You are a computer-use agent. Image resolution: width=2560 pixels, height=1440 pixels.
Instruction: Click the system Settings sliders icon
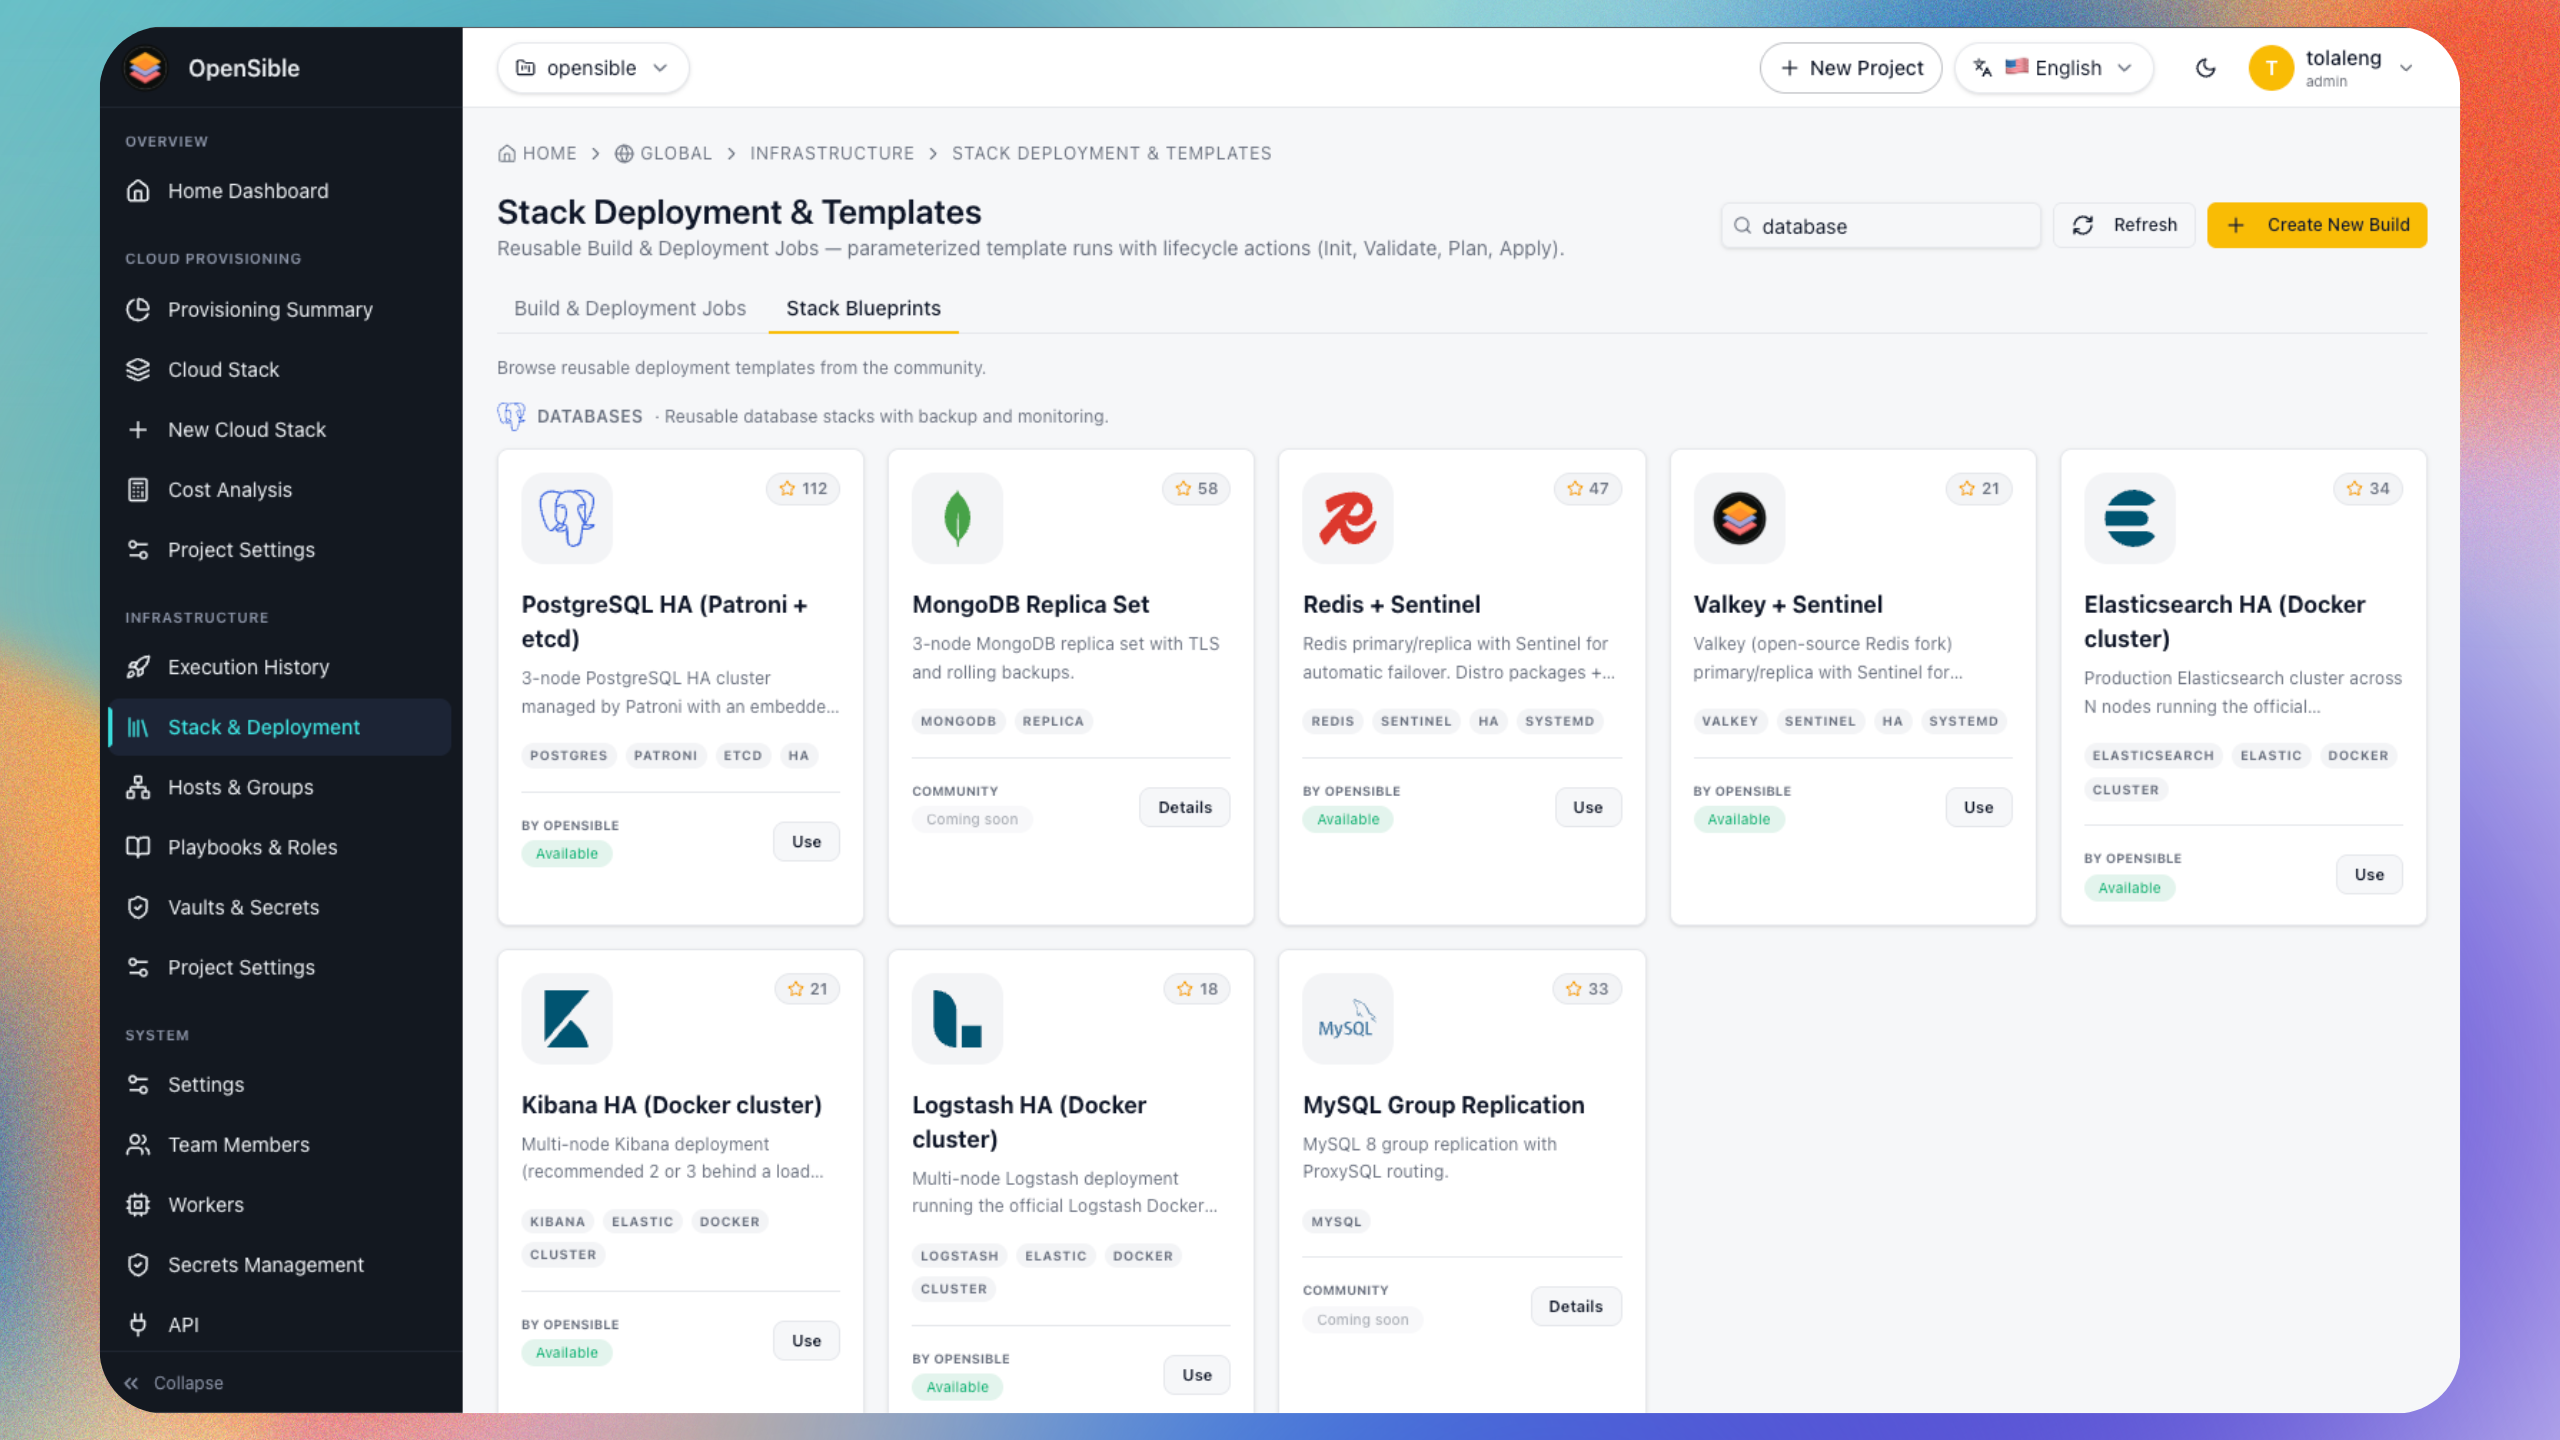(138, 1084)
